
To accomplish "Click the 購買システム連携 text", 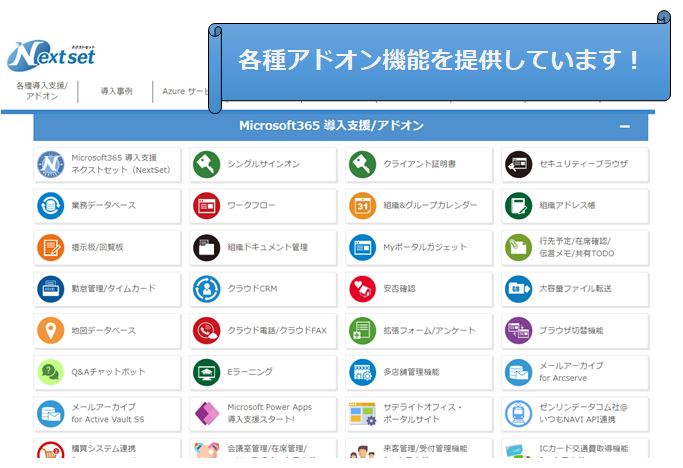I will click(104, 448).
